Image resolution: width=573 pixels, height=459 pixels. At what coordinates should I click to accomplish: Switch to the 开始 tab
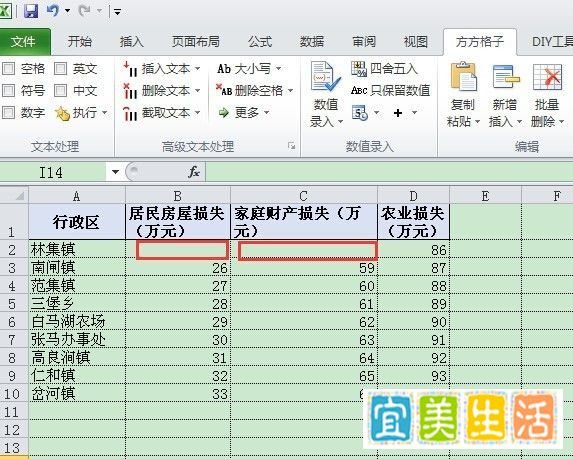pos(79,42)
